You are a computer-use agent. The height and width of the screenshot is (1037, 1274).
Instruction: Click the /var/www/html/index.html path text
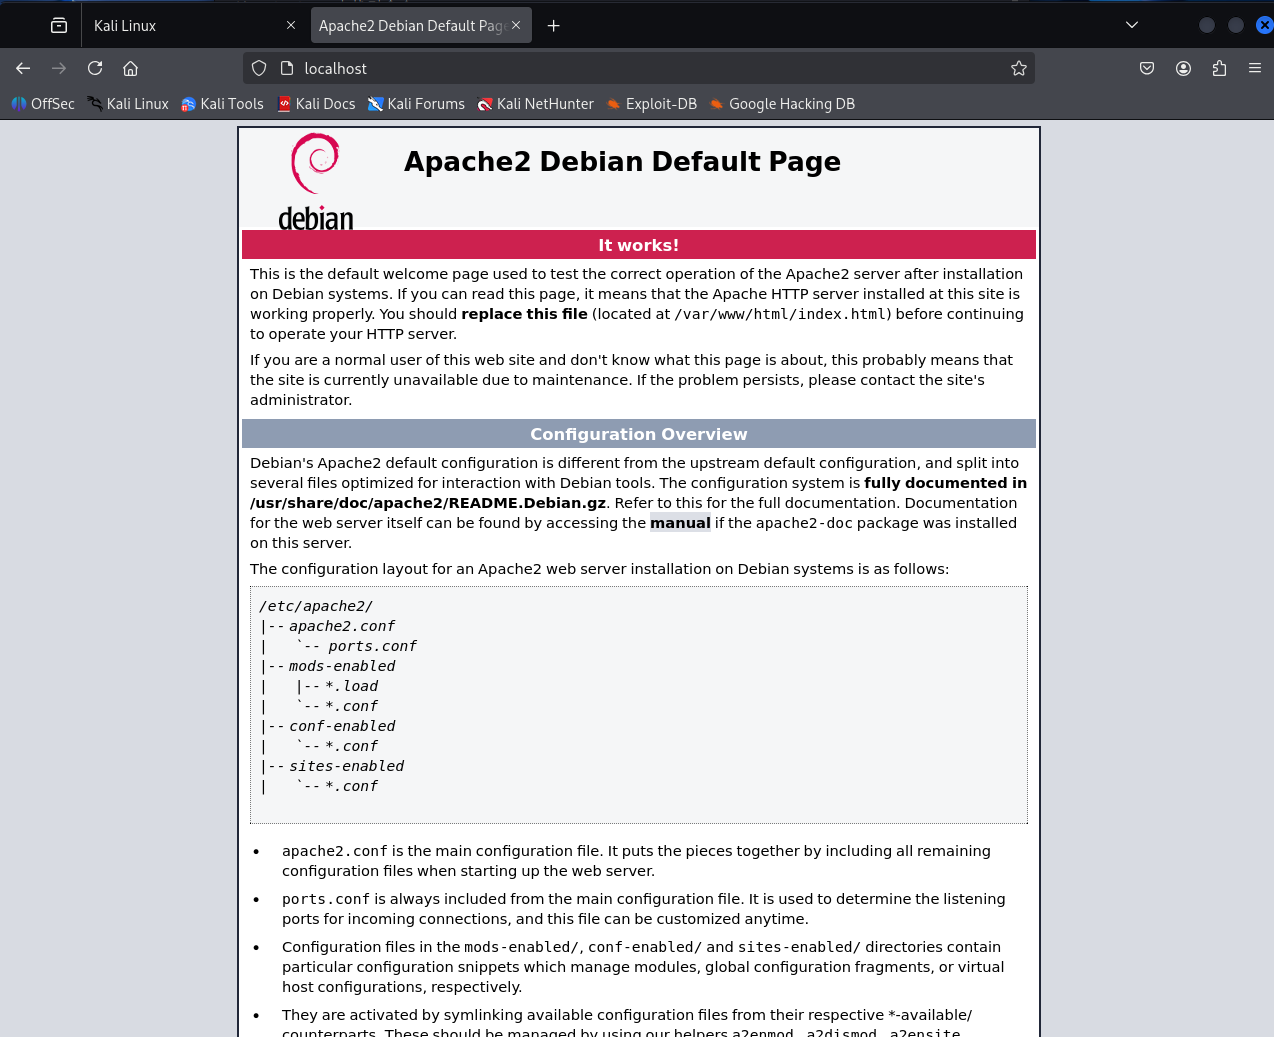pos(780,314)
